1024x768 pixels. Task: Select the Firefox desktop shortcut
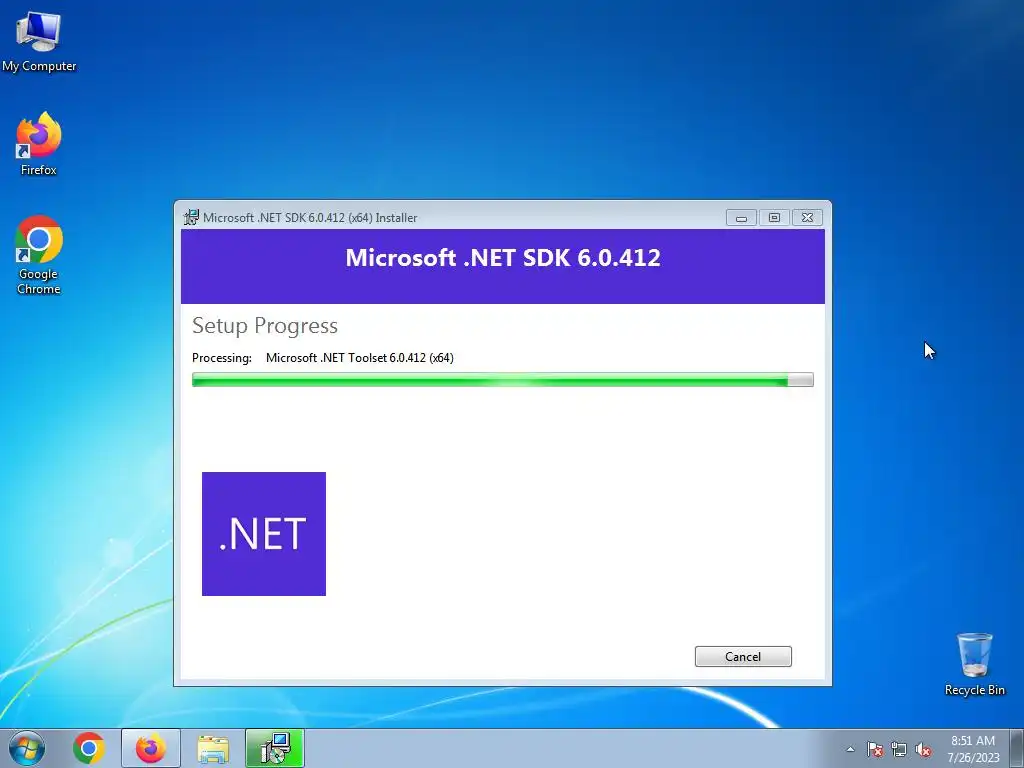[x=39, y=144]
